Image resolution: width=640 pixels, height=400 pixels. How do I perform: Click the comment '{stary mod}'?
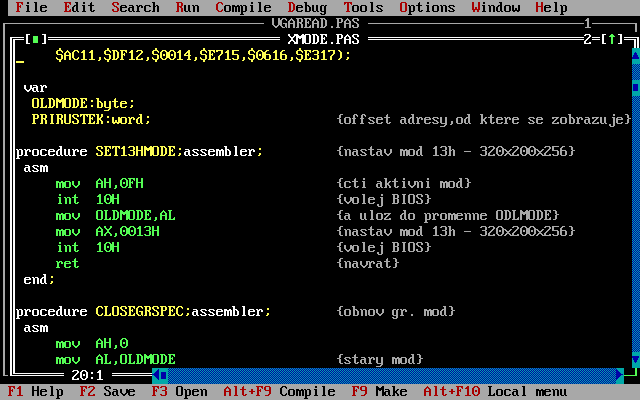380,360
